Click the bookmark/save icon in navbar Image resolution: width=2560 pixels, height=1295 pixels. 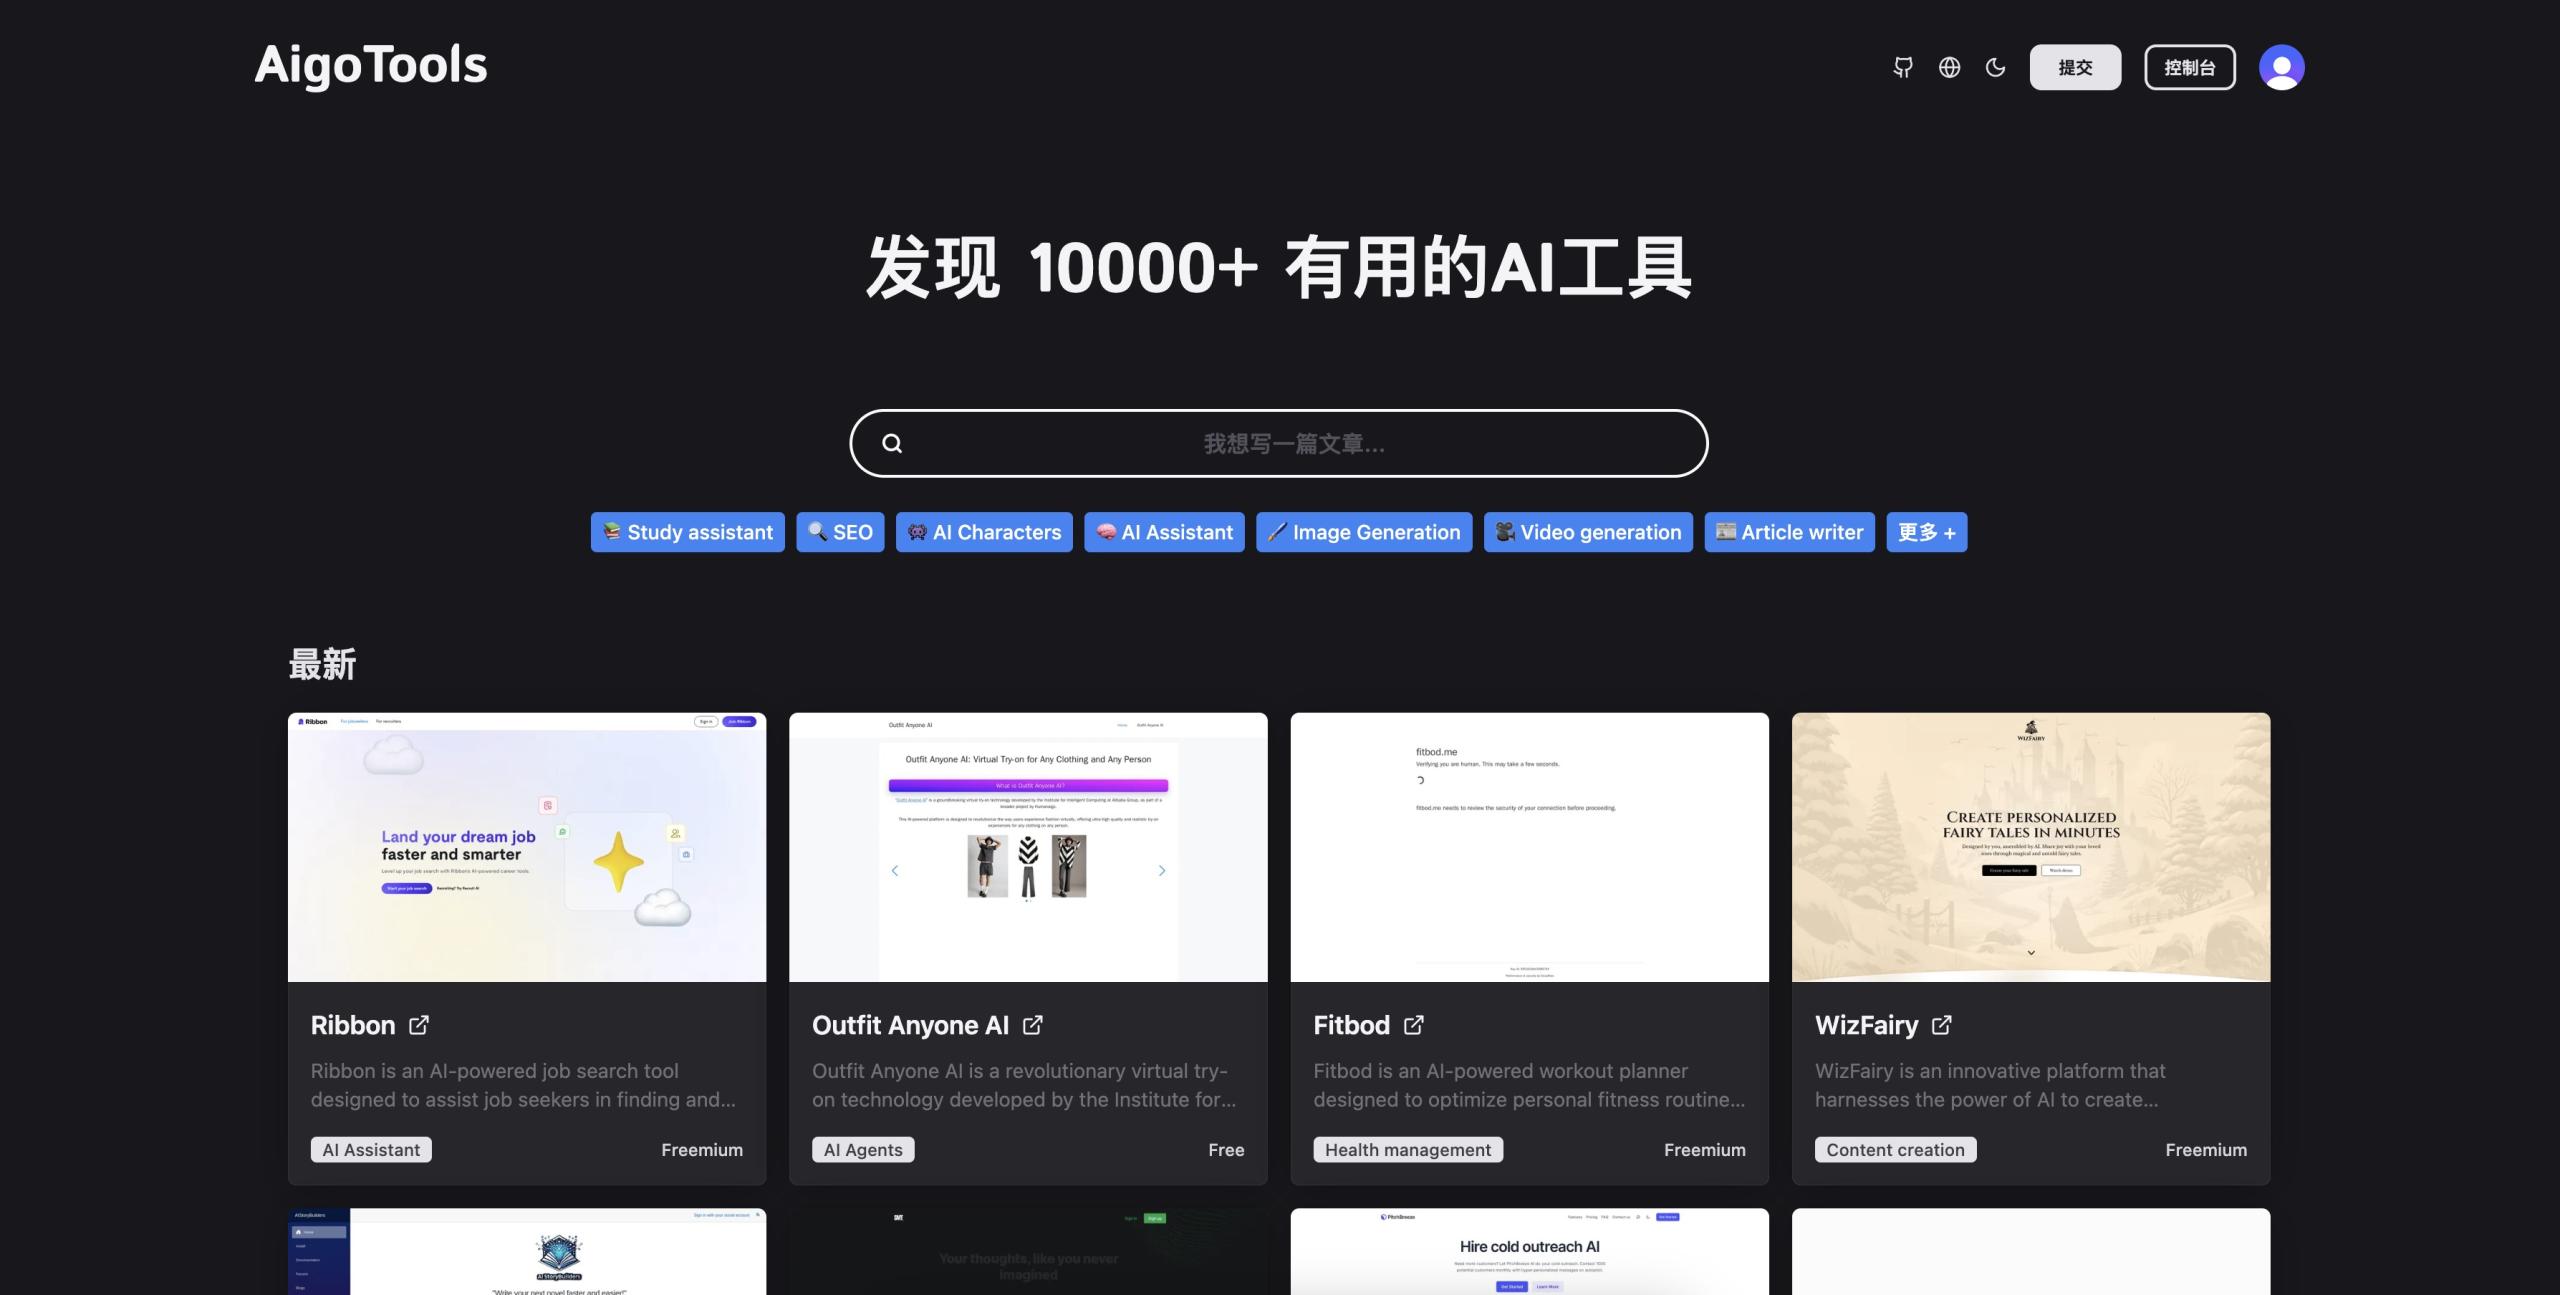1903,66
